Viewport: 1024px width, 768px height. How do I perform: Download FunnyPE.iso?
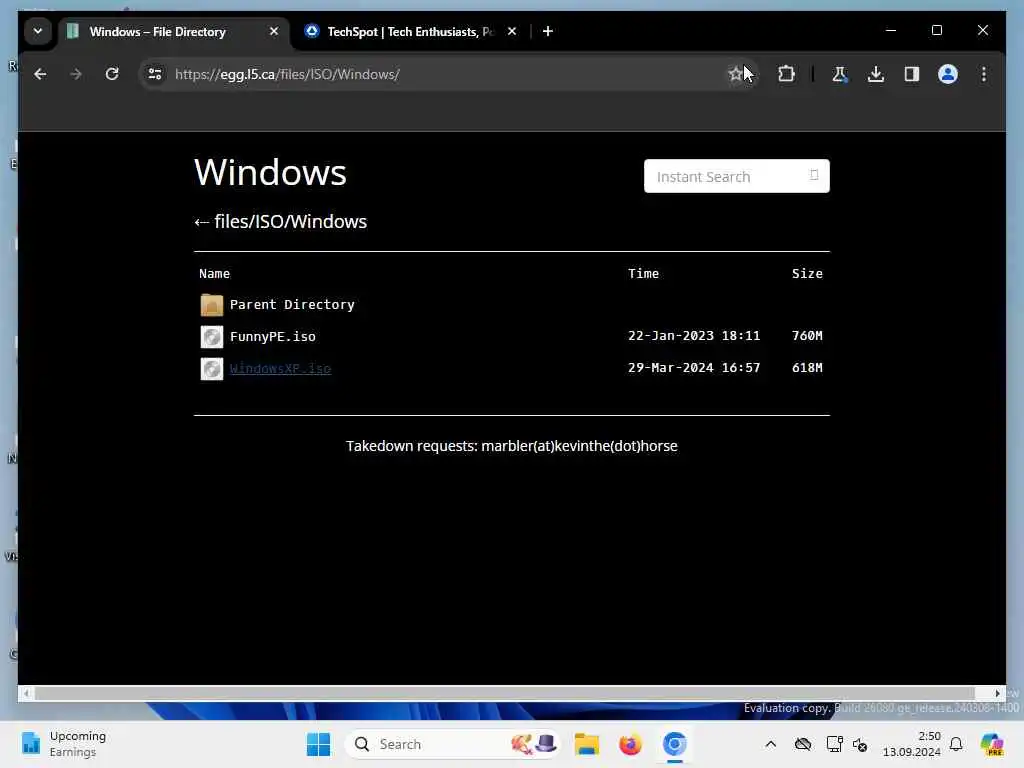point(272,337)
